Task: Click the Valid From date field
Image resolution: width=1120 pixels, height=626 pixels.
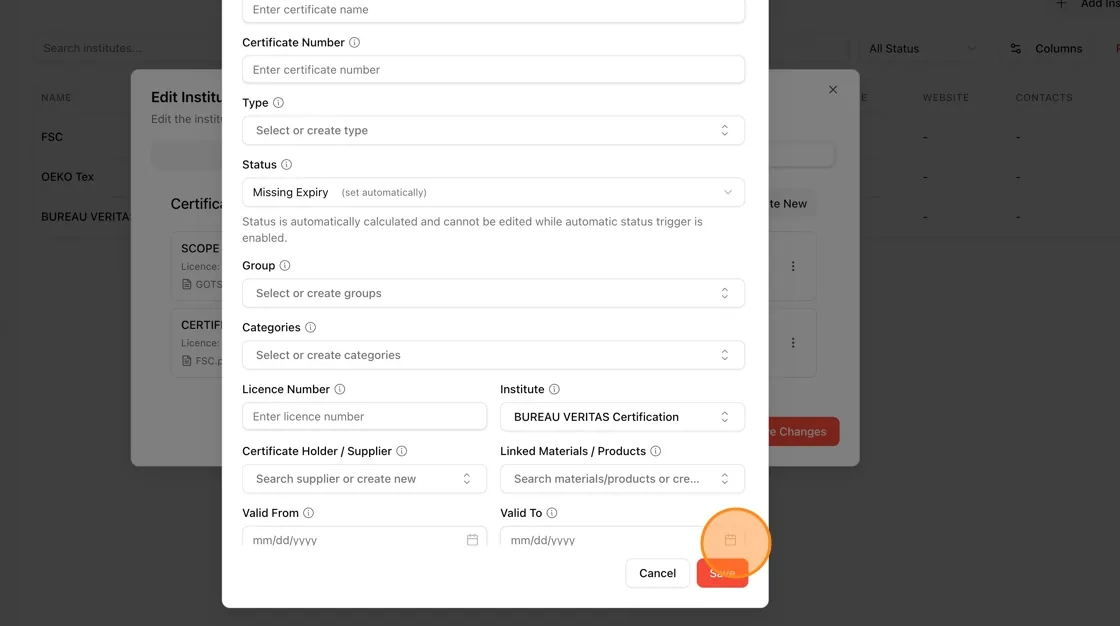Action: (364, 537)
